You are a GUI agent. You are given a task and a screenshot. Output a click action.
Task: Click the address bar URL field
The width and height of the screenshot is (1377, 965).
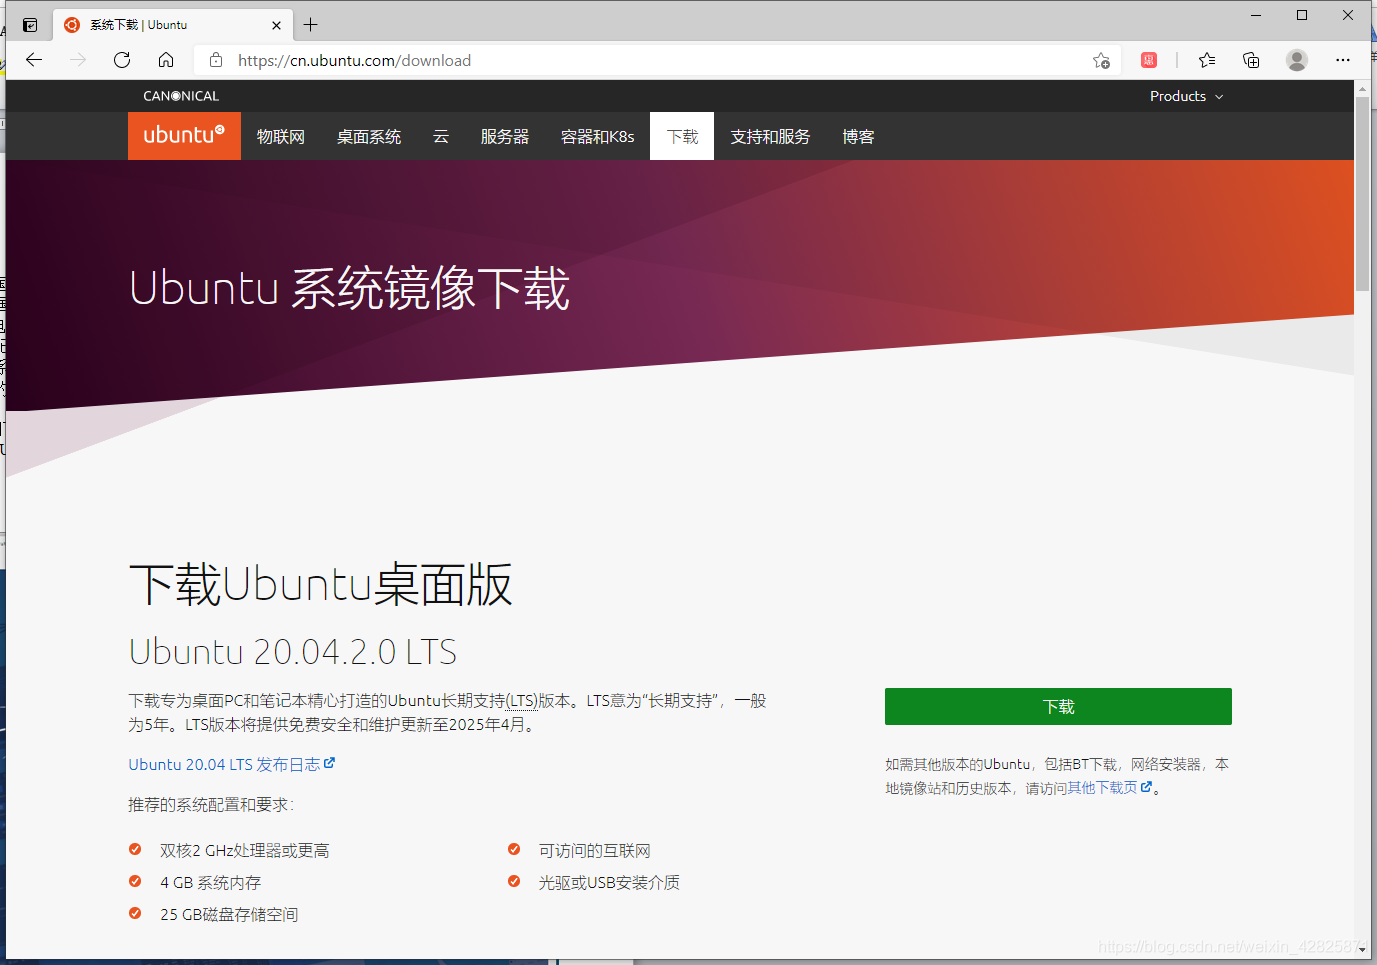pos(655,60)
